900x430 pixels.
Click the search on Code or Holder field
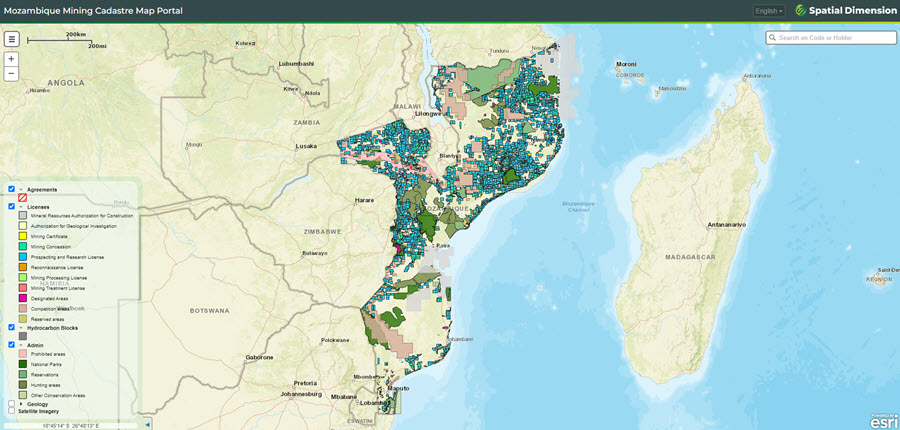(x=831, y=38)
